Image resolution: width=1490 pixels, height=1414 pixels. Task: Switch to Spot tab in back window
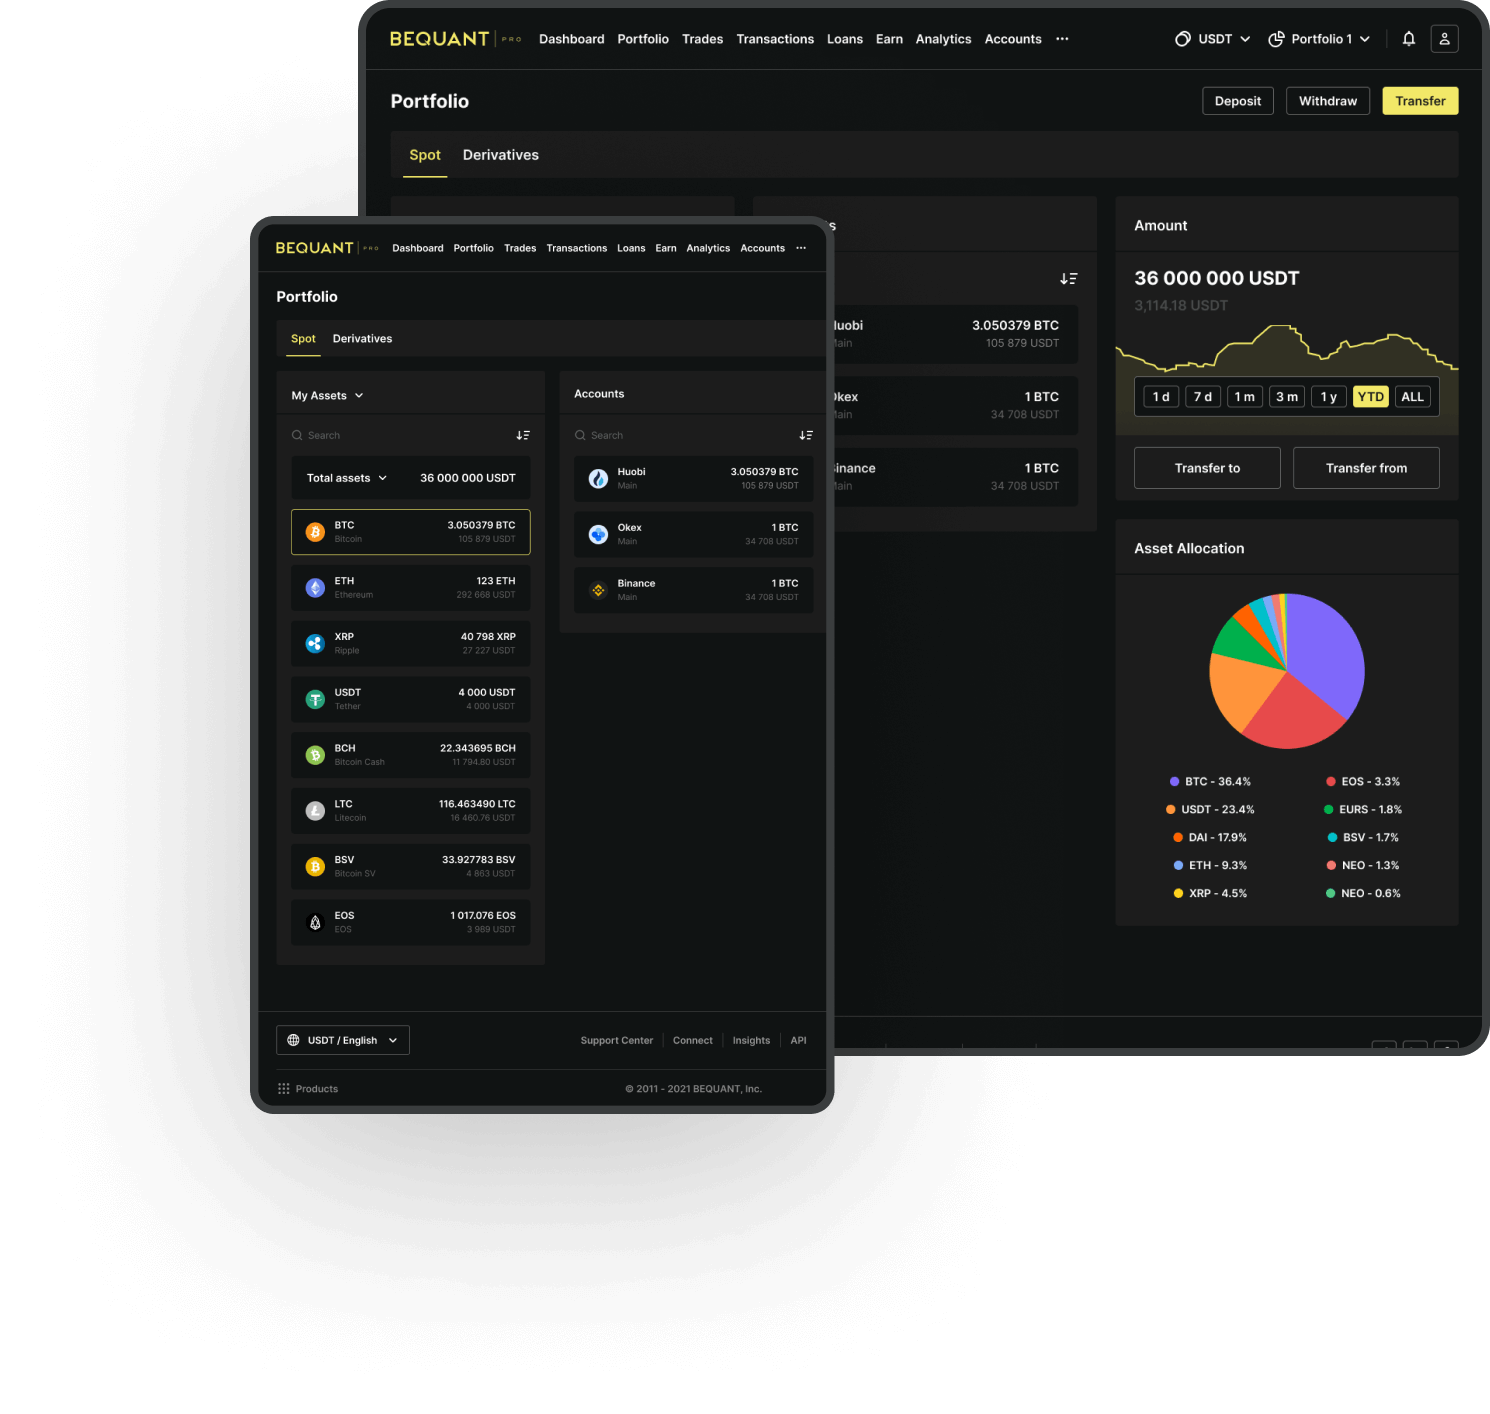click(x=425, y=155)
